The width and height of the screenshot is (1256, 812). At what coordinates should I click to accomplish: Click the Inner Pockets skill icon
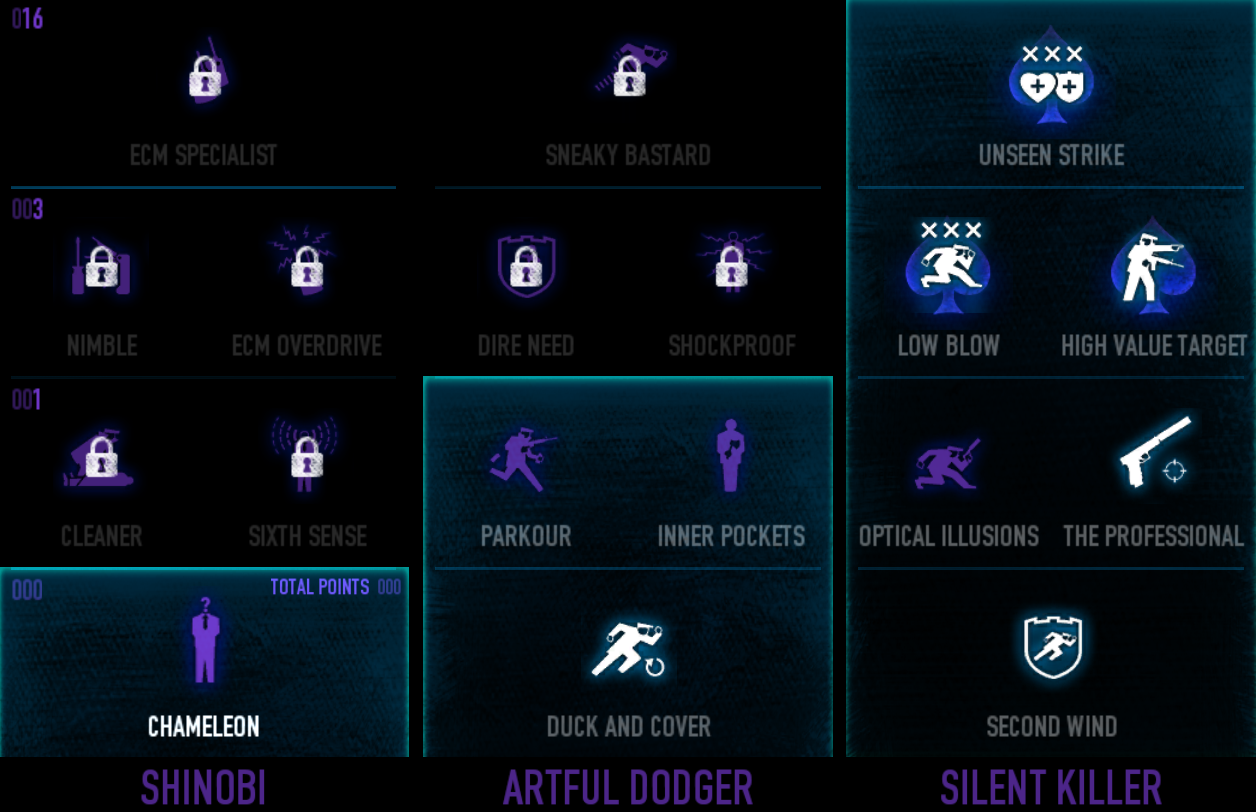[x=731, y=455]
